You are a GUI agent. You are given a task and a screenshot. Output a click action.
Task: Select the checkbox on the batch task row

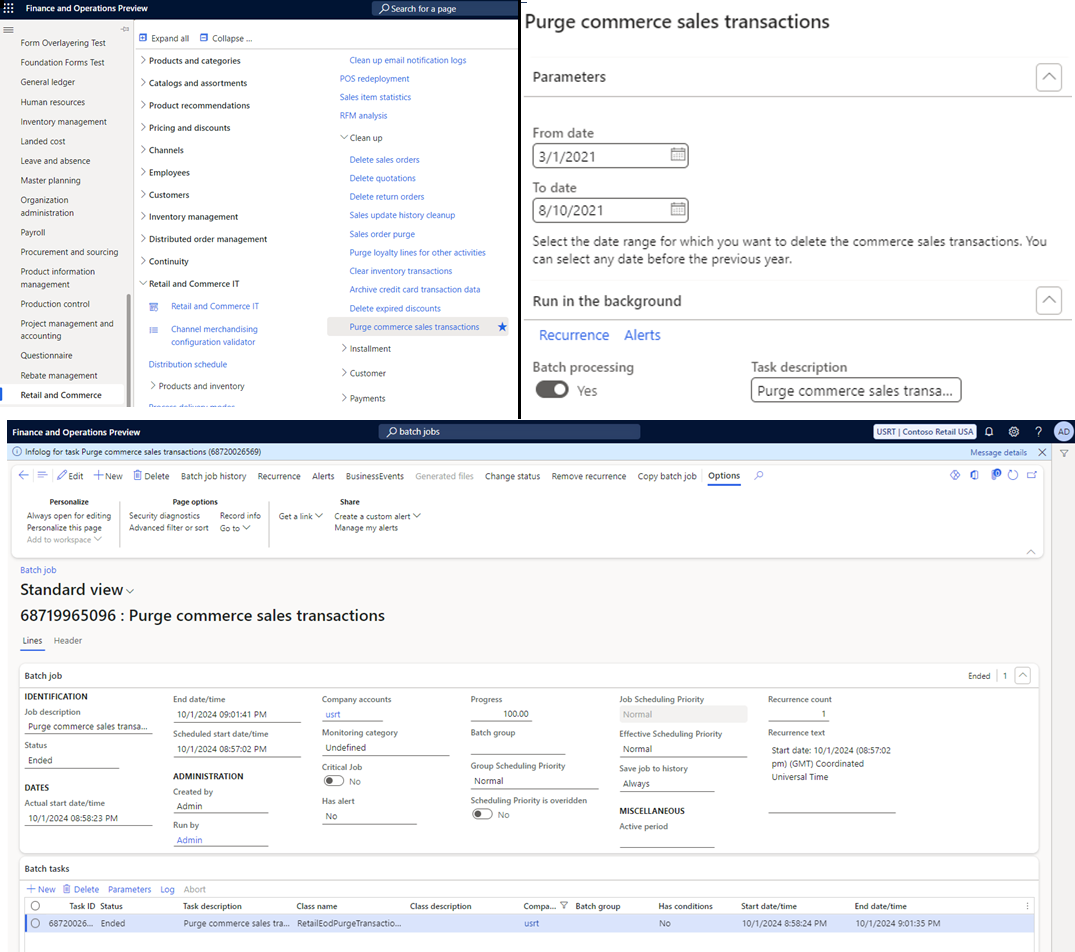point(35,923)
